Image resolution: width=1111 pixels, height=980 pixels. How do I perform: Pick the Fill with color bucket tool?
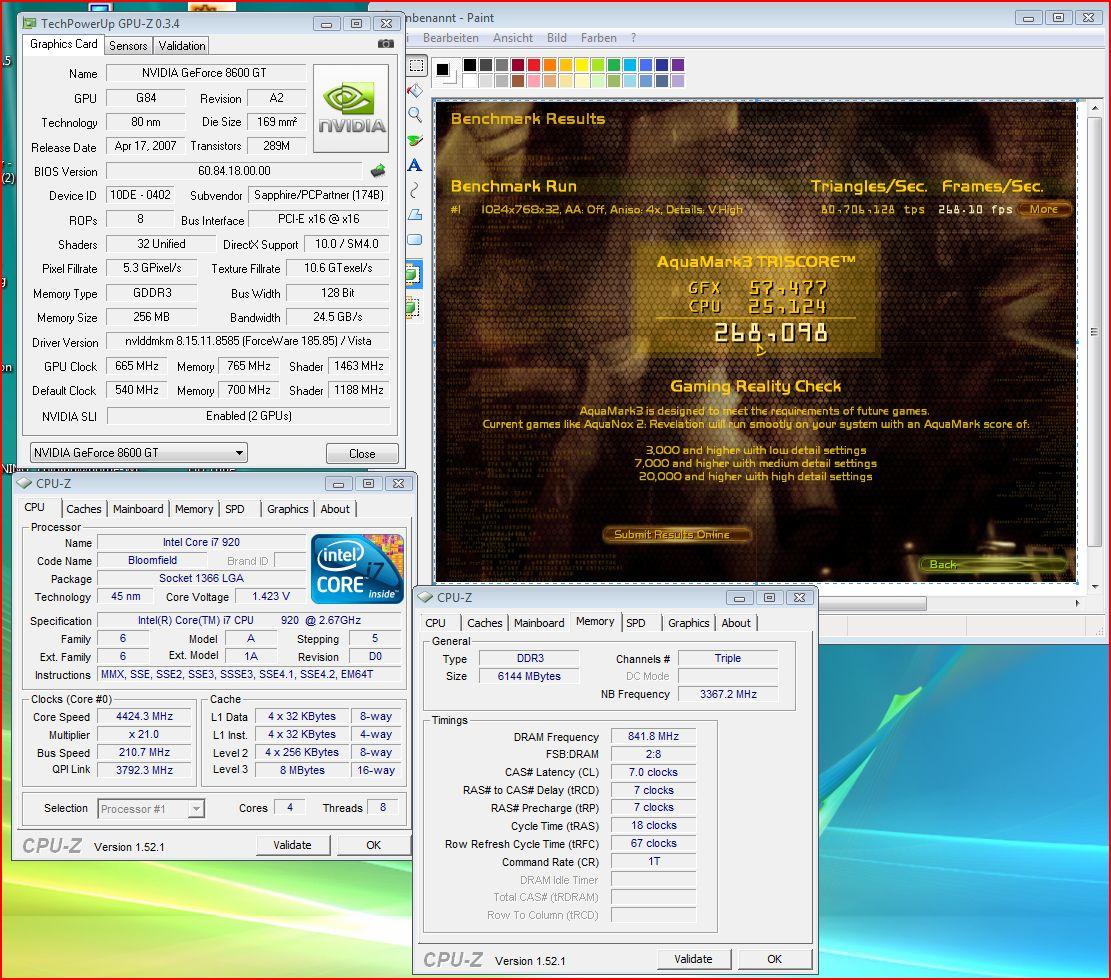click(415, 91)
